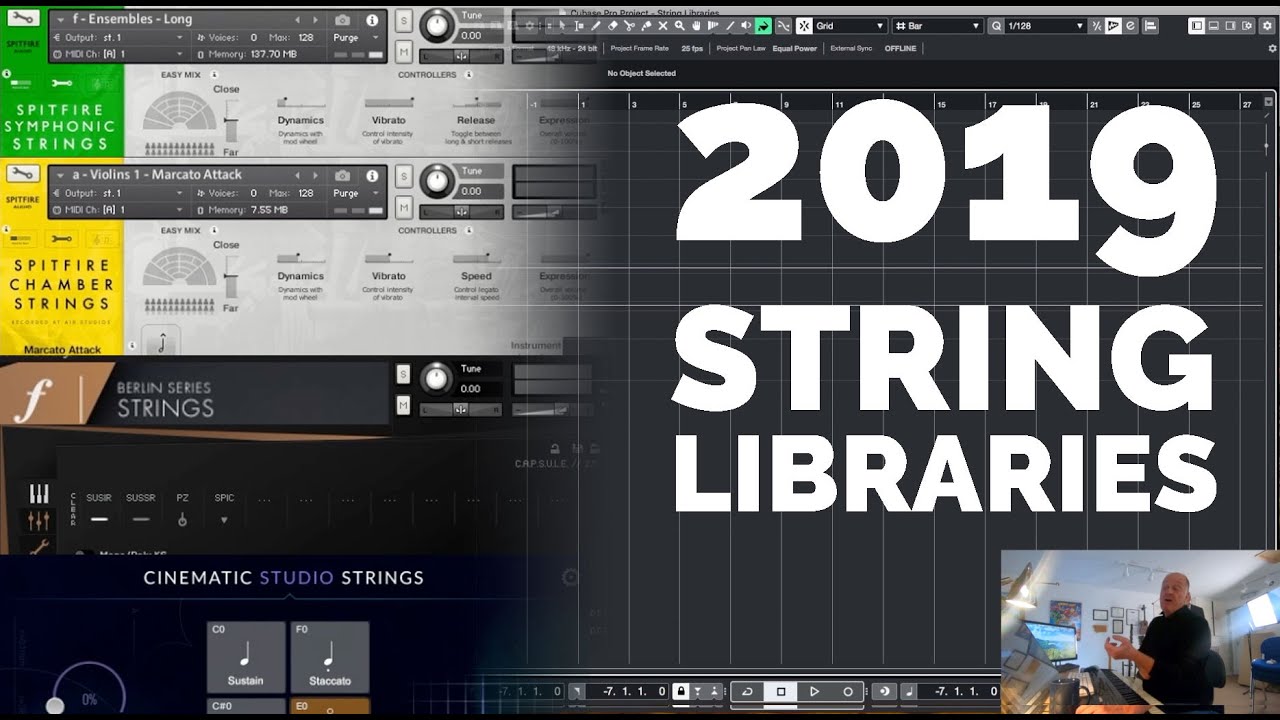
Task: Solo the Berlin Series Strings instrument
Action: [403, 374]
